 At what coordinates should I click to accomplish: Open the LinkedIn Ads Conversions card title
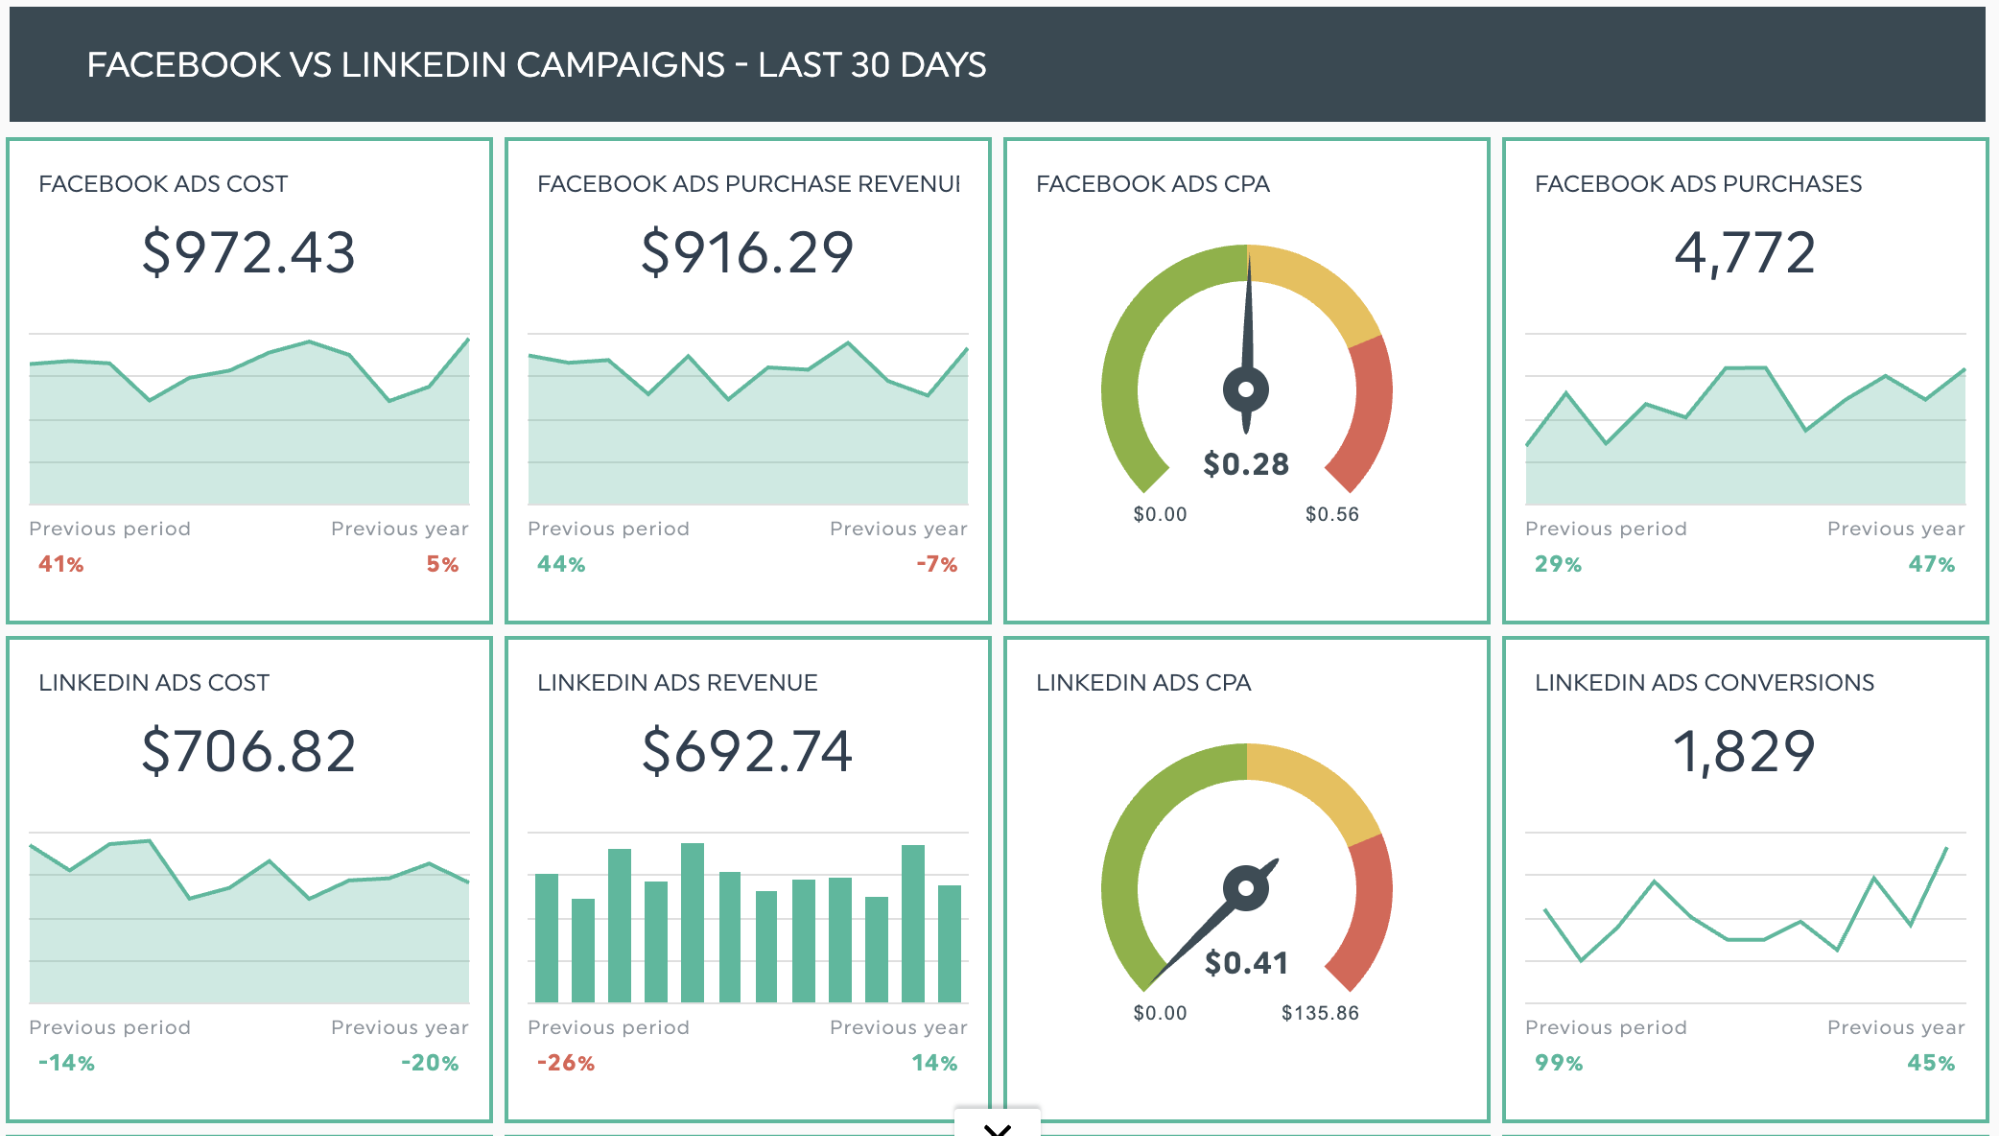(x=1704, y=682)
